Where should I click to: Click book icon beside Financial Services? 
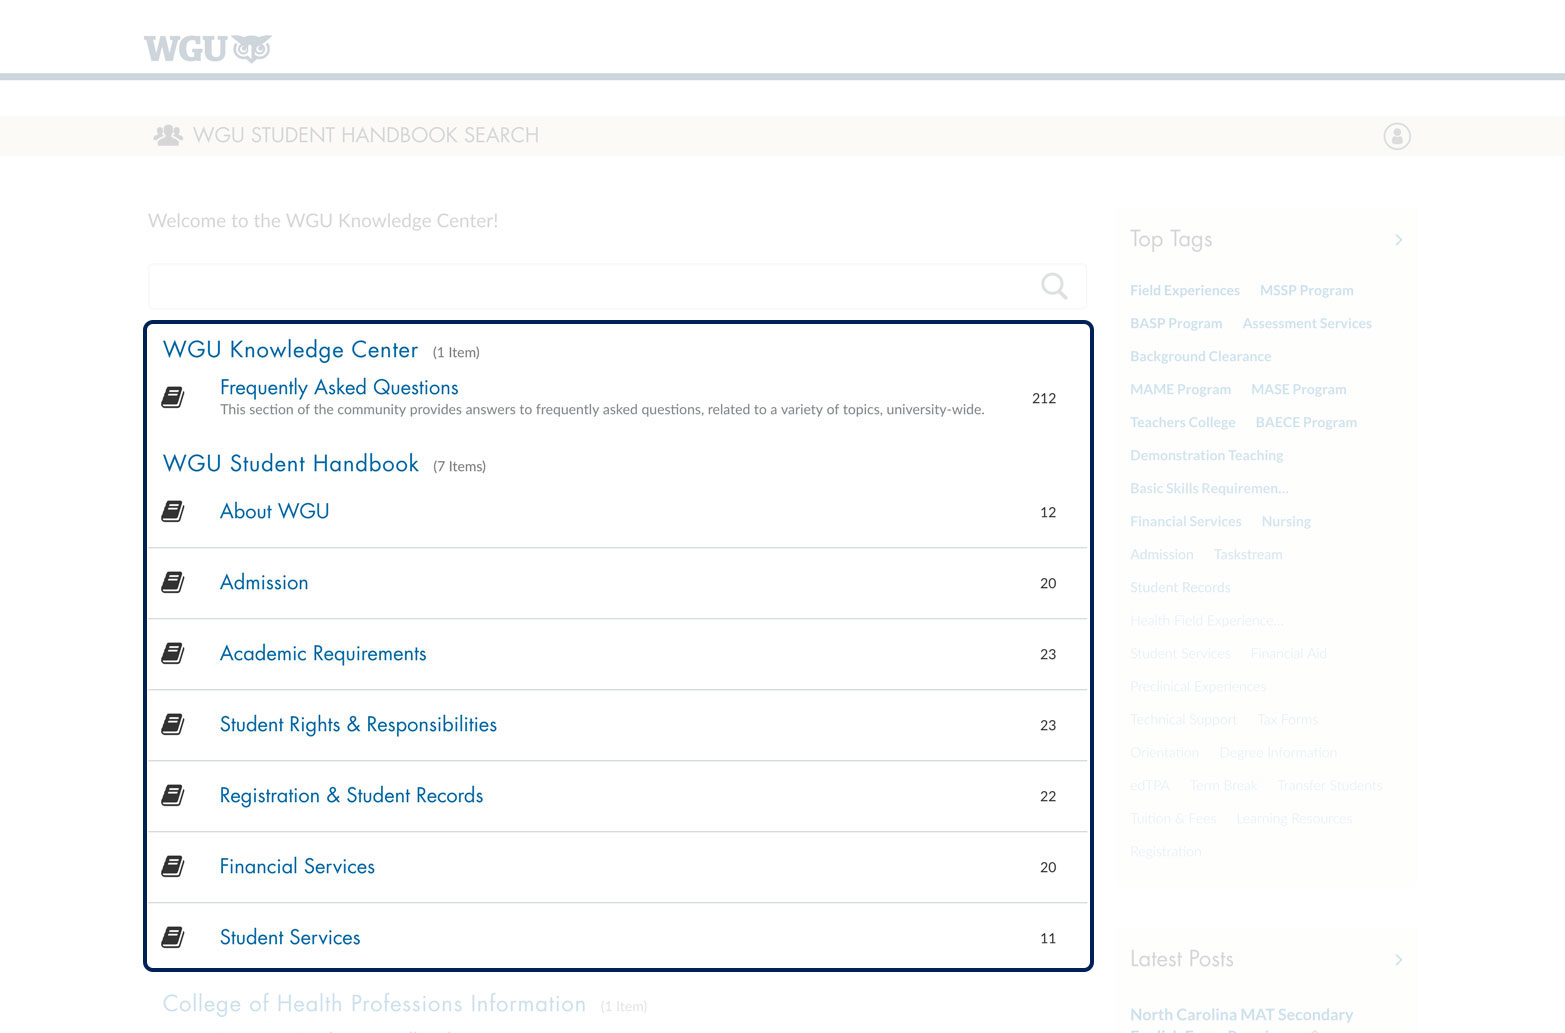(173, 866)
